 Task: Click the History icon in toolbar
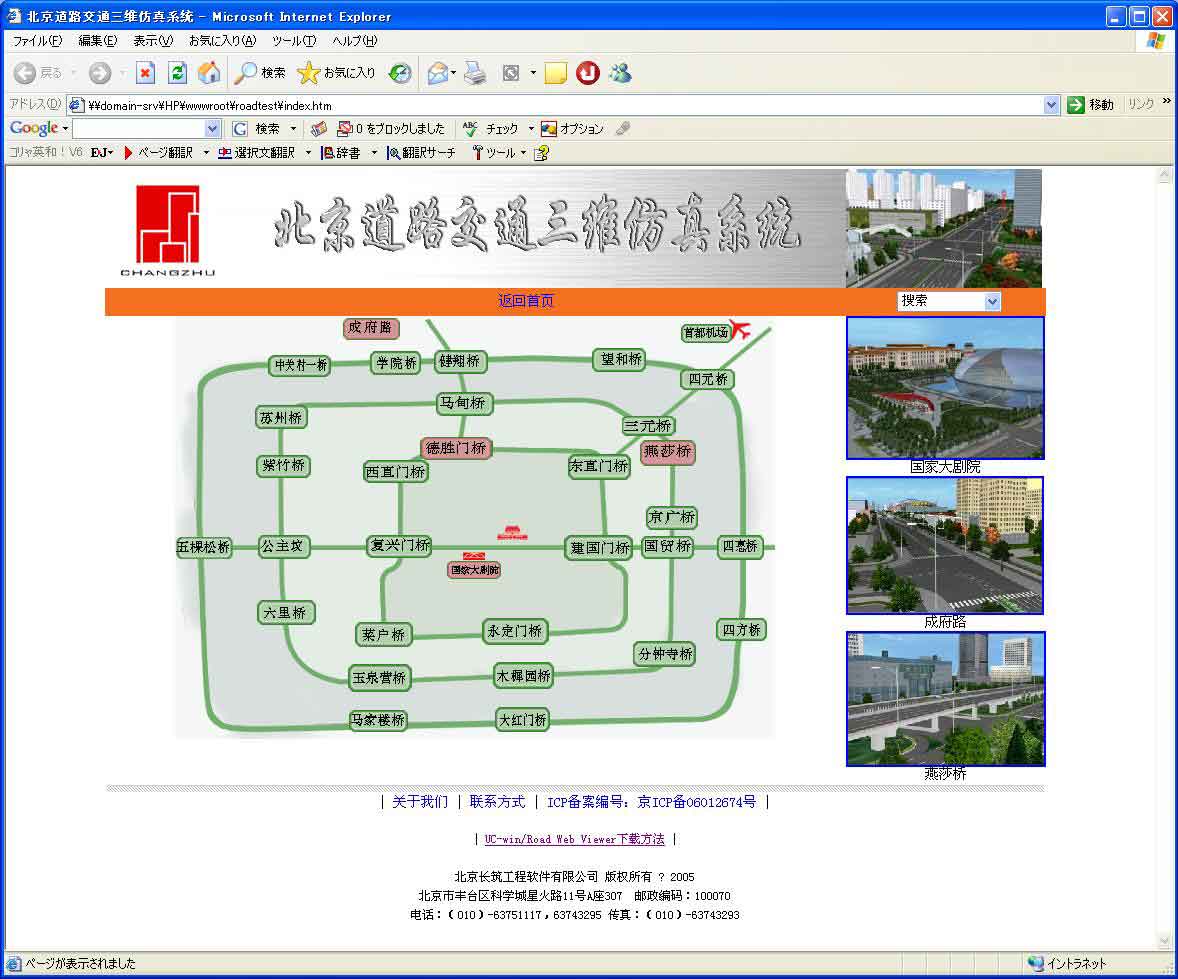pos(400,73)
